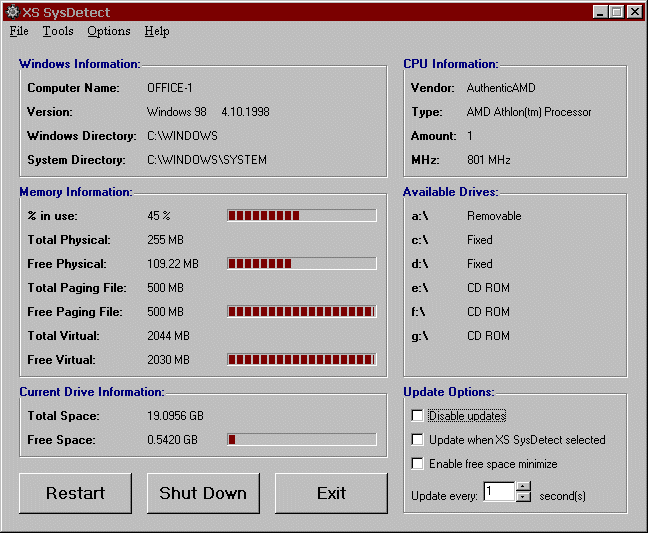Click Free Space value 0.5420 GB

(172, 440)
